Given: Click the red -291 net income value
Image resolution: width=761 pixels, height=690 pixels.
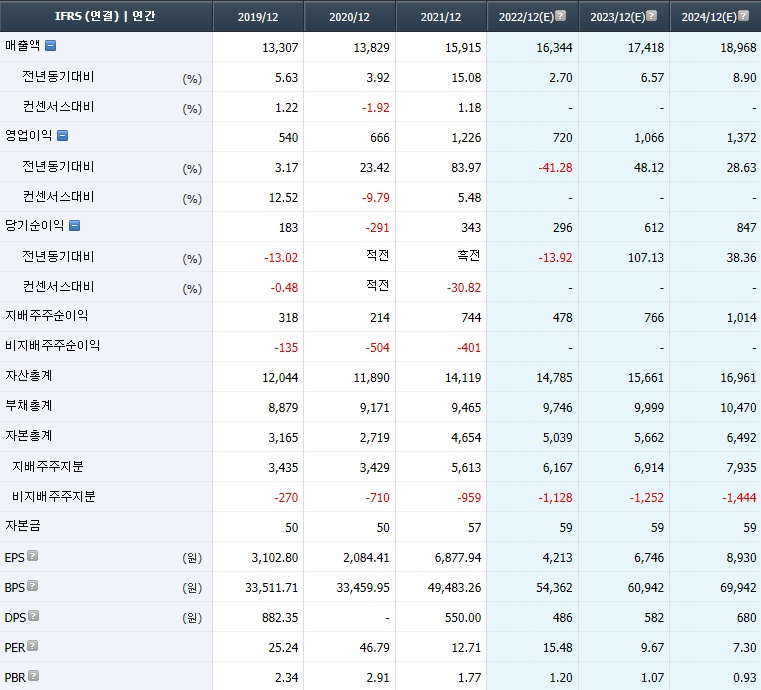Looking at the screenshot, I should [x=377, y=228].
